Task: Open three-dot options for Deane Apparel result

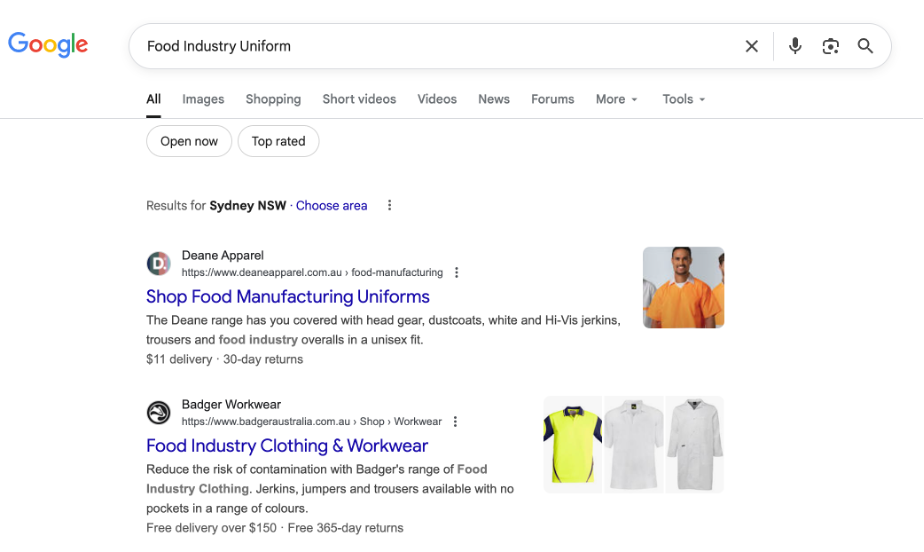Action: pyautogui.click(x=457, y=272)
